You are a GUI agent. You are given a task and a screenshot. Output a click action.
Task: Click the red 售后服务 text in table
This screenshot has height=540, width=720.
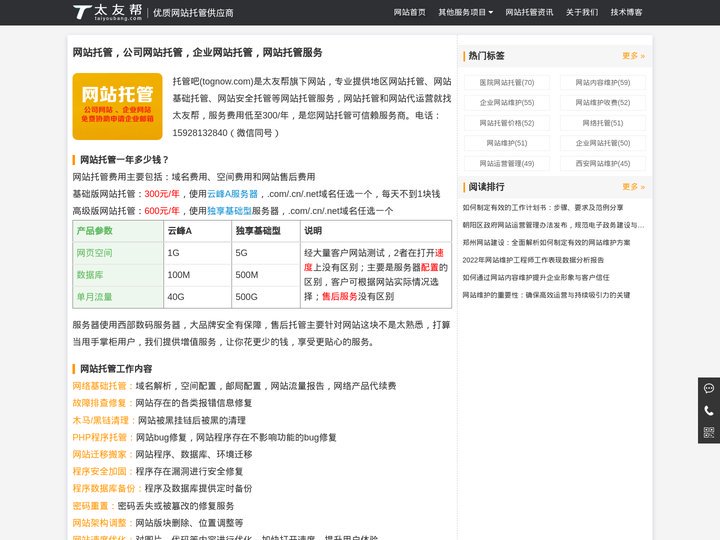point(340,297)
